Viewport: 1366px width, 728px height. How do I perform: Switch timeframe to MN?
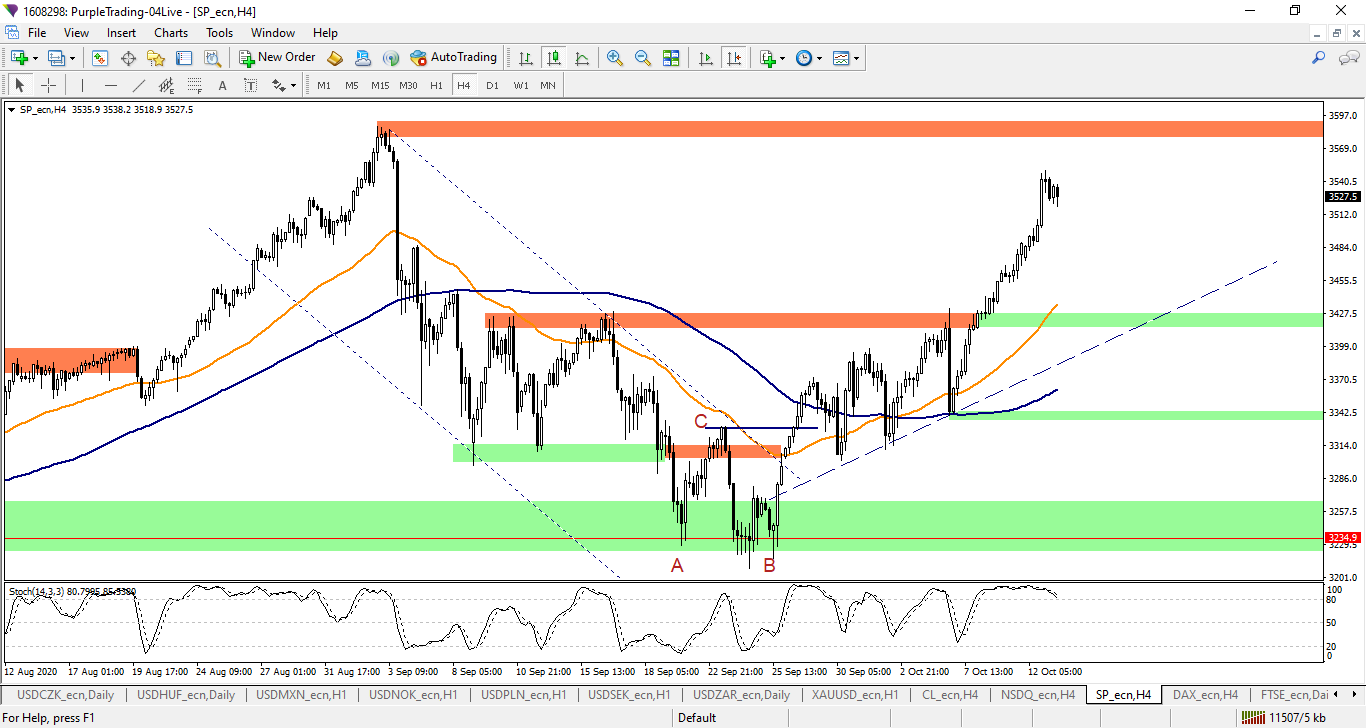pyautogui.click(x=548, y=85)
